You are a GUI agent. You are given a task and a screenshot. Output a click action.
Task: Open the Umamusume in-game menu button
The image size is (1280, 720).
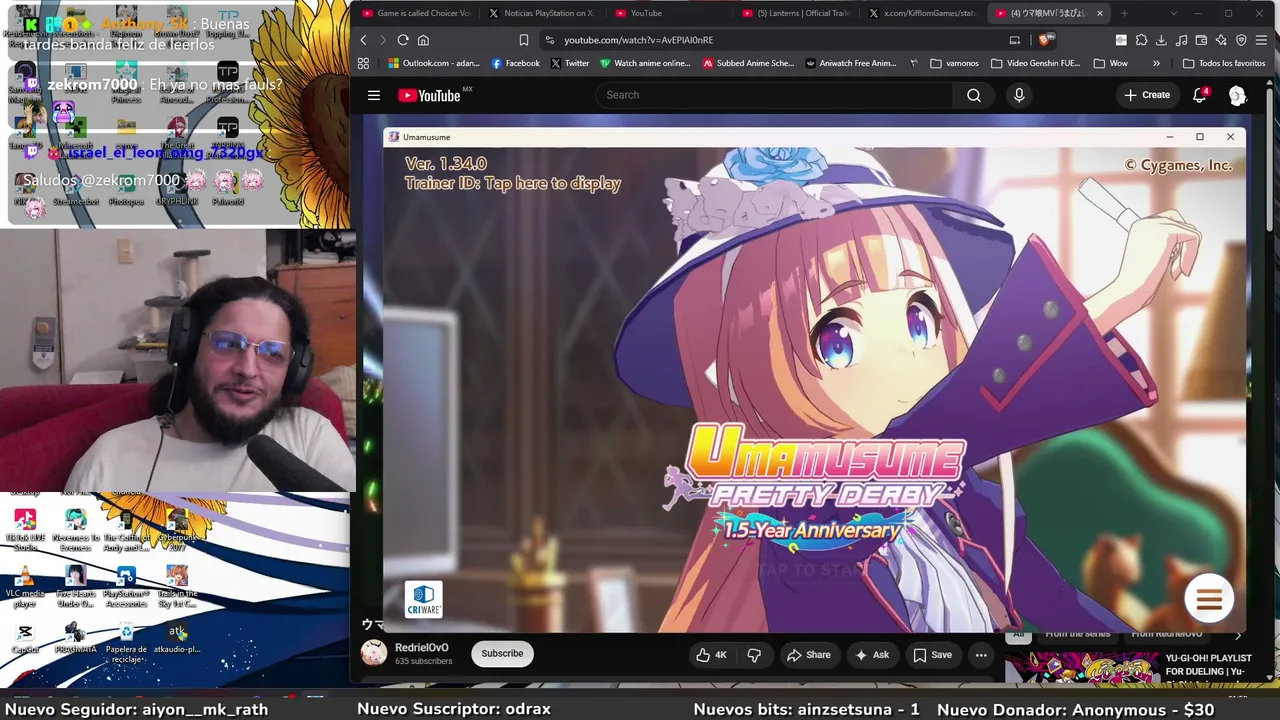click(x=1209, y=599)
